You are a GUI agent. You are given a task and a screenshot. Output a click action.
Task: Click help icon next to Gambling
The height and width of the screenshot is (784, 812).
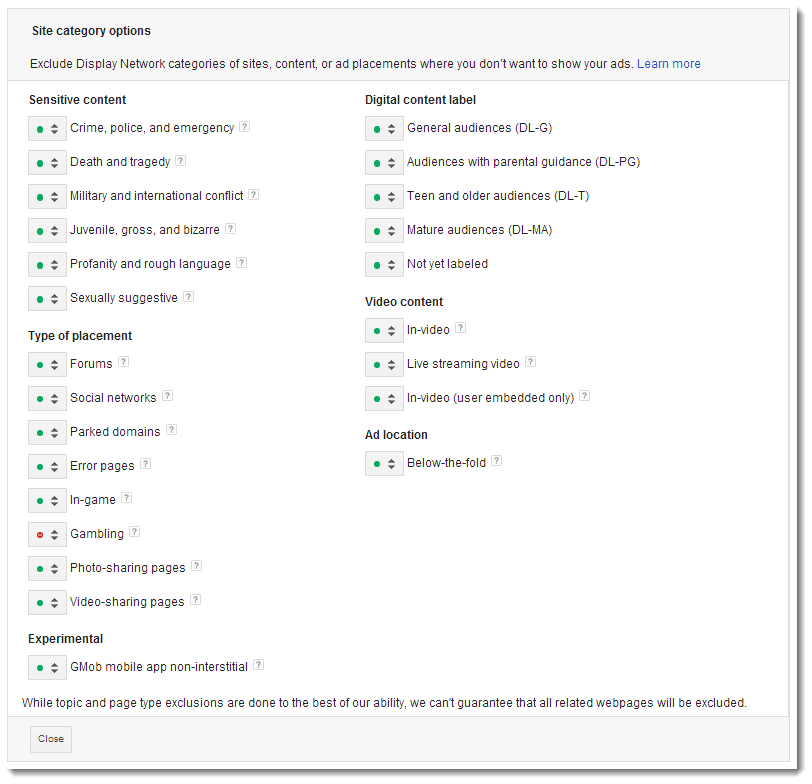point(135,533)
